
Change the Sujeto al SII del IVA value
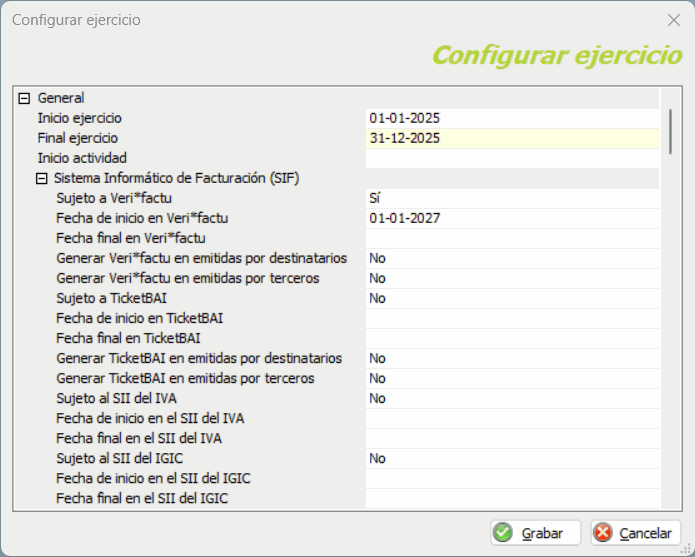click(512, 398)
